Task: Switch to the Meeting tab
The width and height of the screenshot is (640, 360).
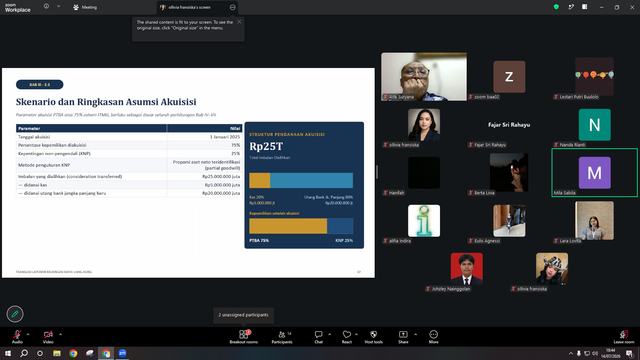Action: 85,7
